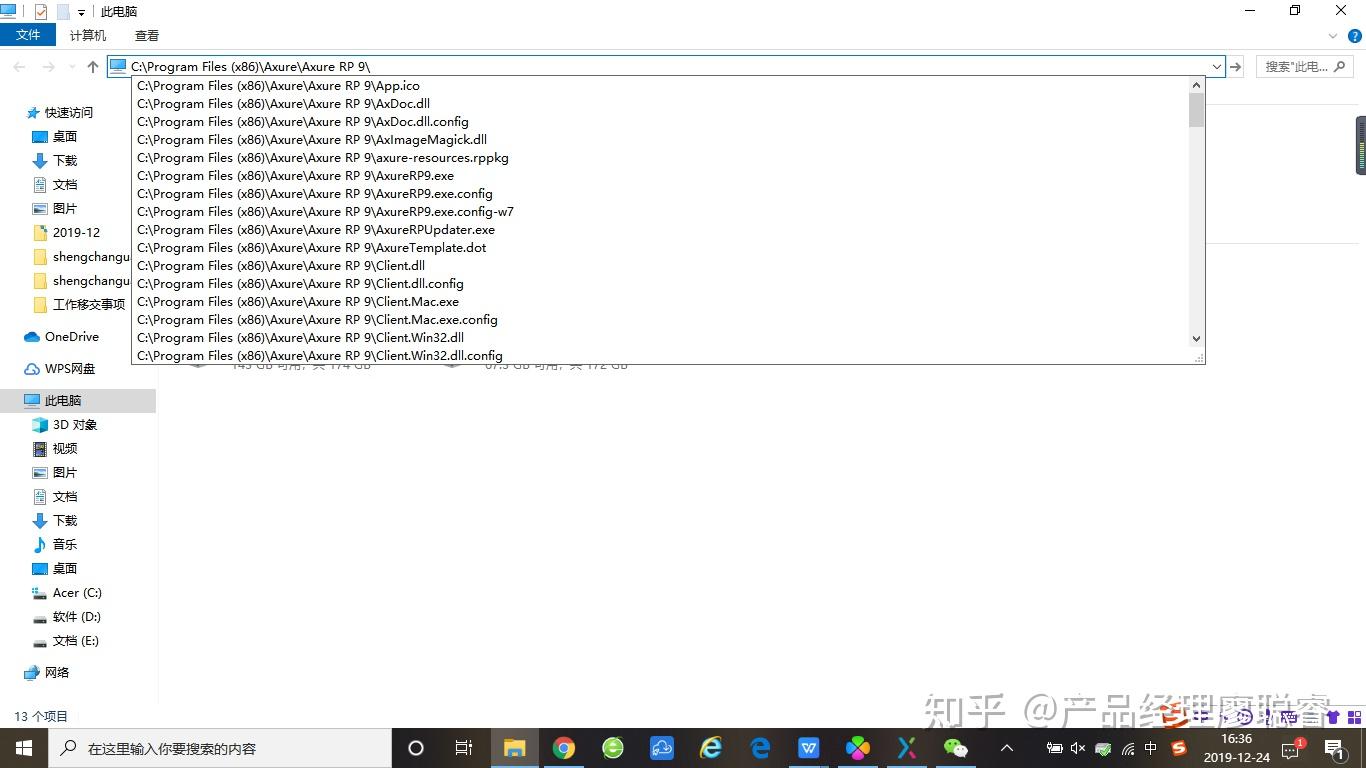Open the Action Center notification icon

1334,749
